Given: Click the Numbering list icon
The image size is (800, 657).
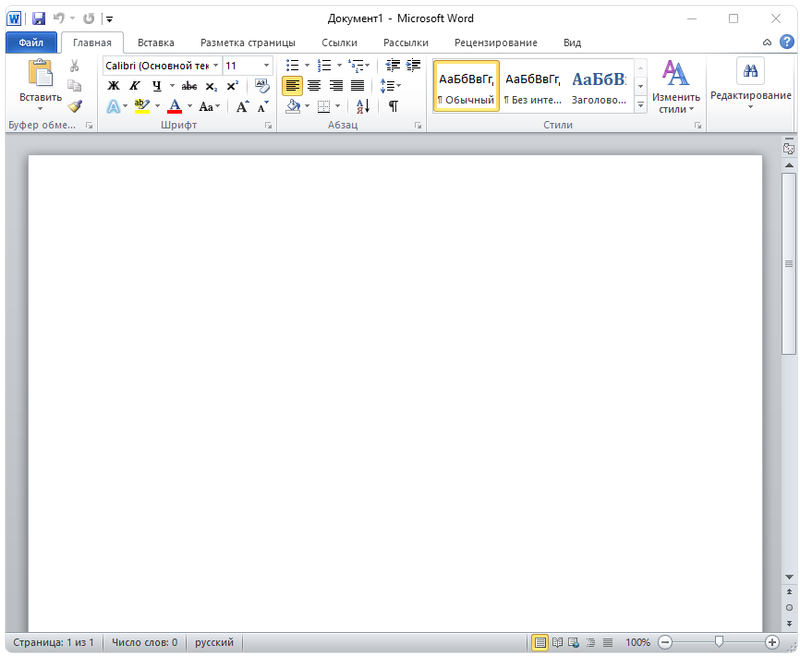Looking at the screenshot, I should pos(324,65).
